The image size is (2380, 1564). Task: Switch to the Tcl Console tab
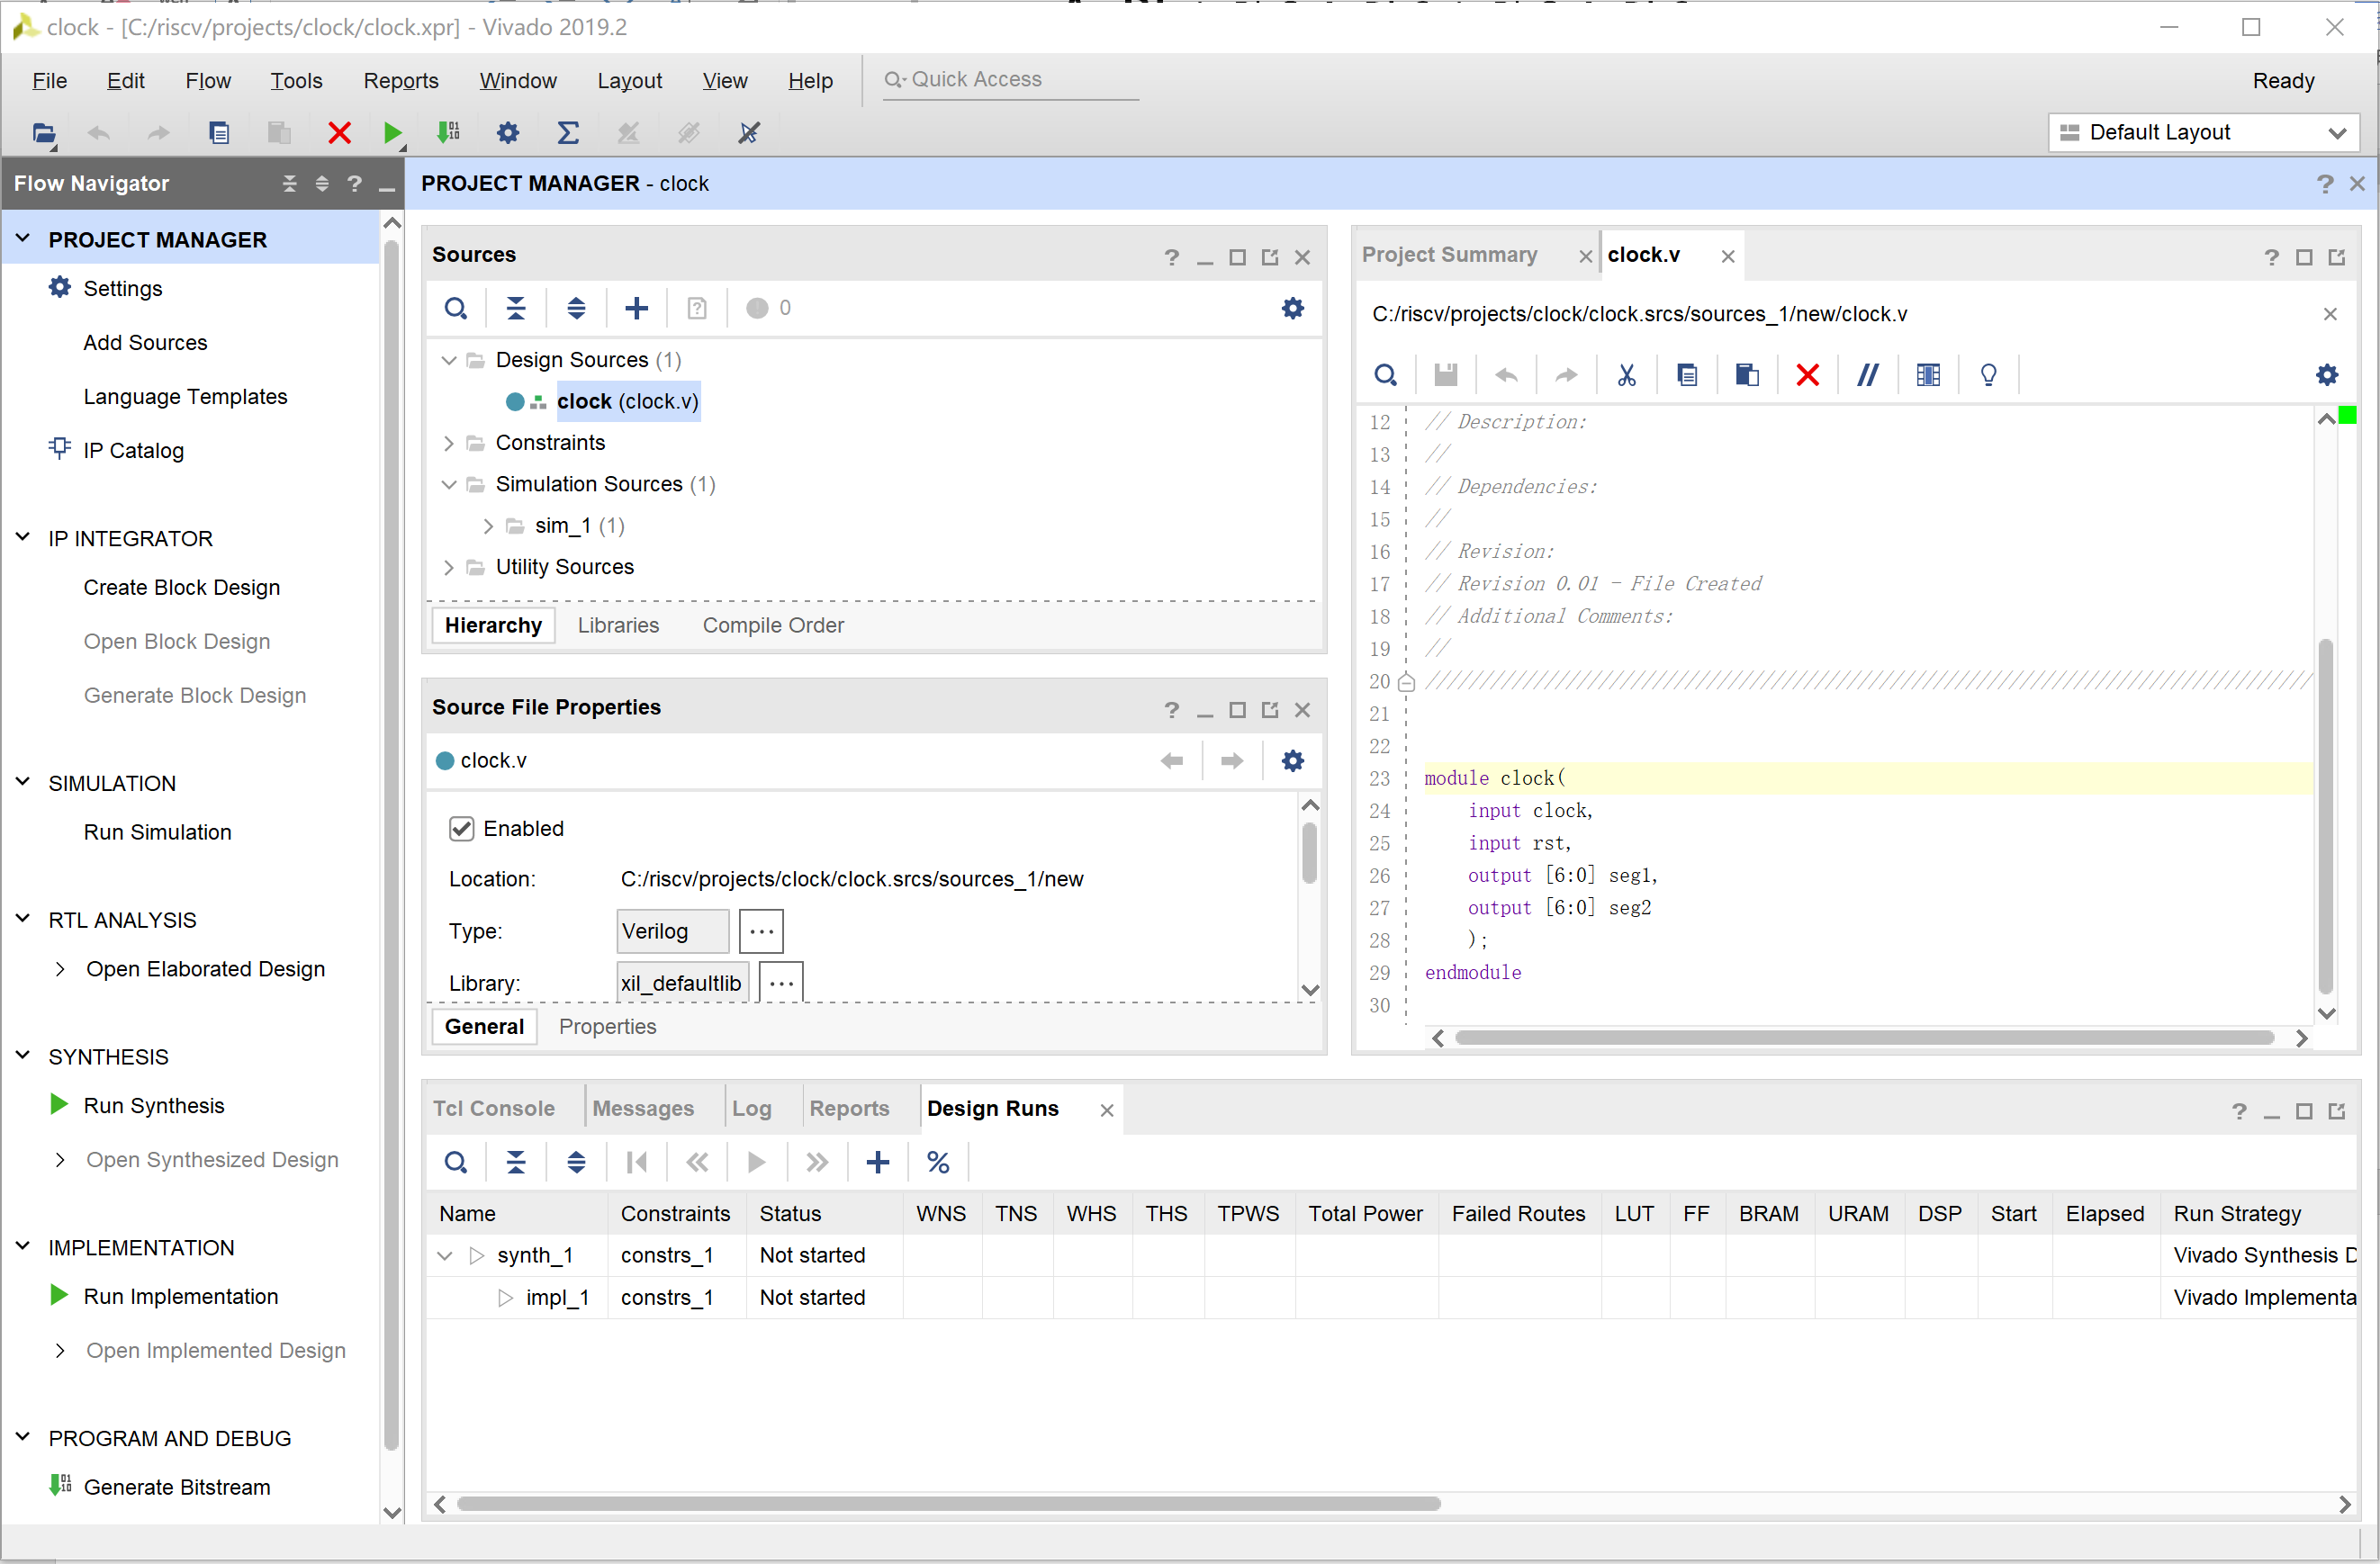coord(493,1108)
